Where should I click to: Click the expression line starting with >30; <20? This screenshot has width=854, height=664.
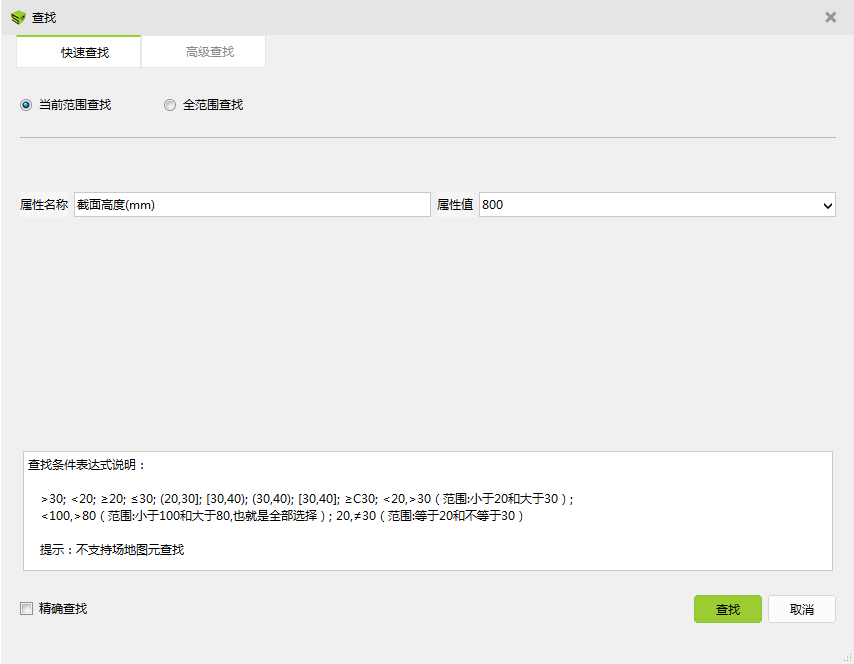coord(307,498)
